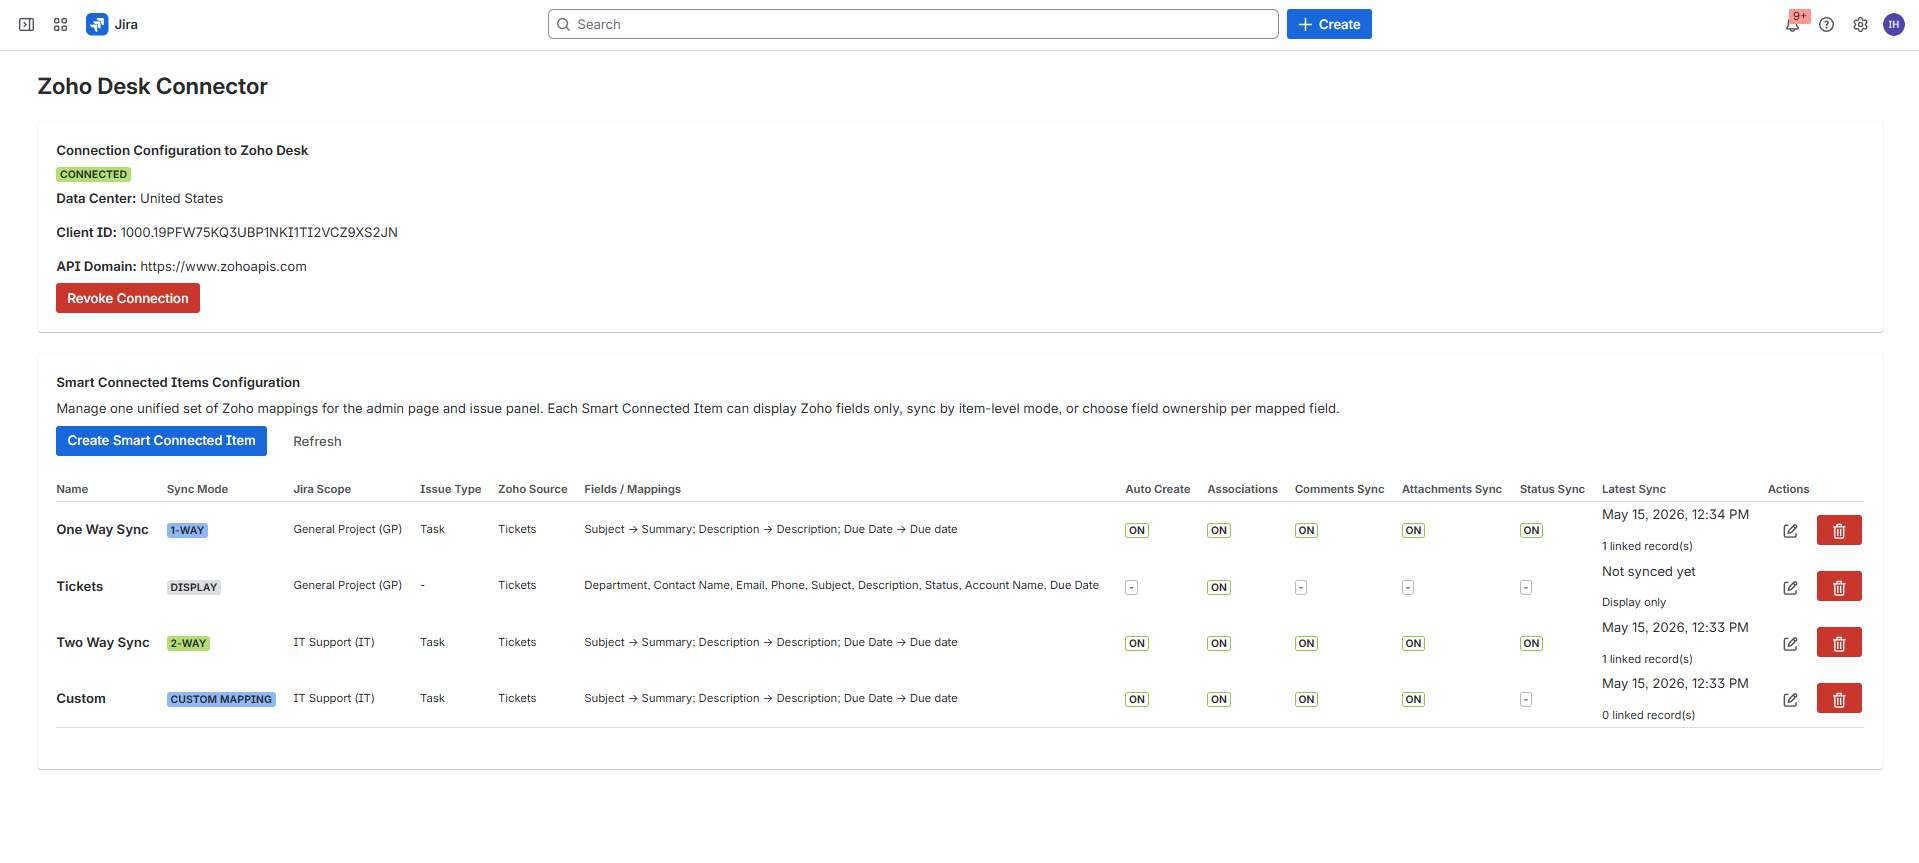This screenshot has width=1919, height=863.
Task: Toggle Auto Create ON for Custom row
Action: coord(1137,700)
